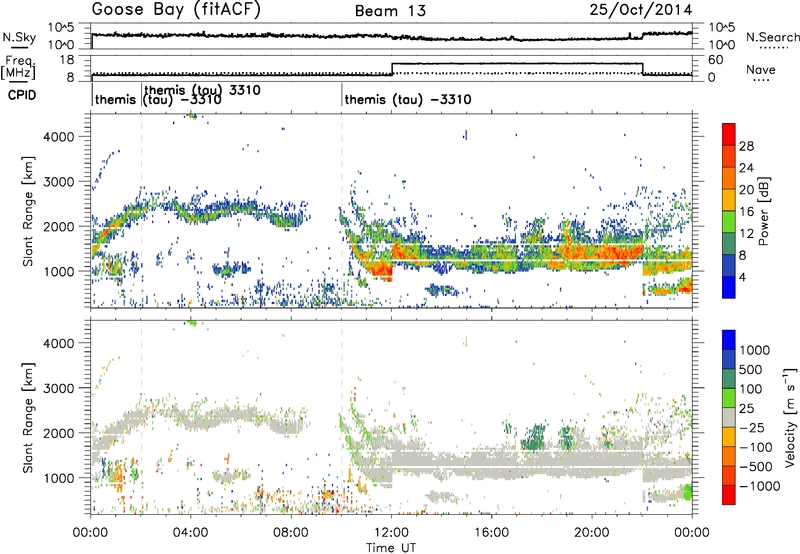Click the "Freq. [MHz]" axis label
The width and height of the screenshot is (800, 554).
(x=19, y=67)
